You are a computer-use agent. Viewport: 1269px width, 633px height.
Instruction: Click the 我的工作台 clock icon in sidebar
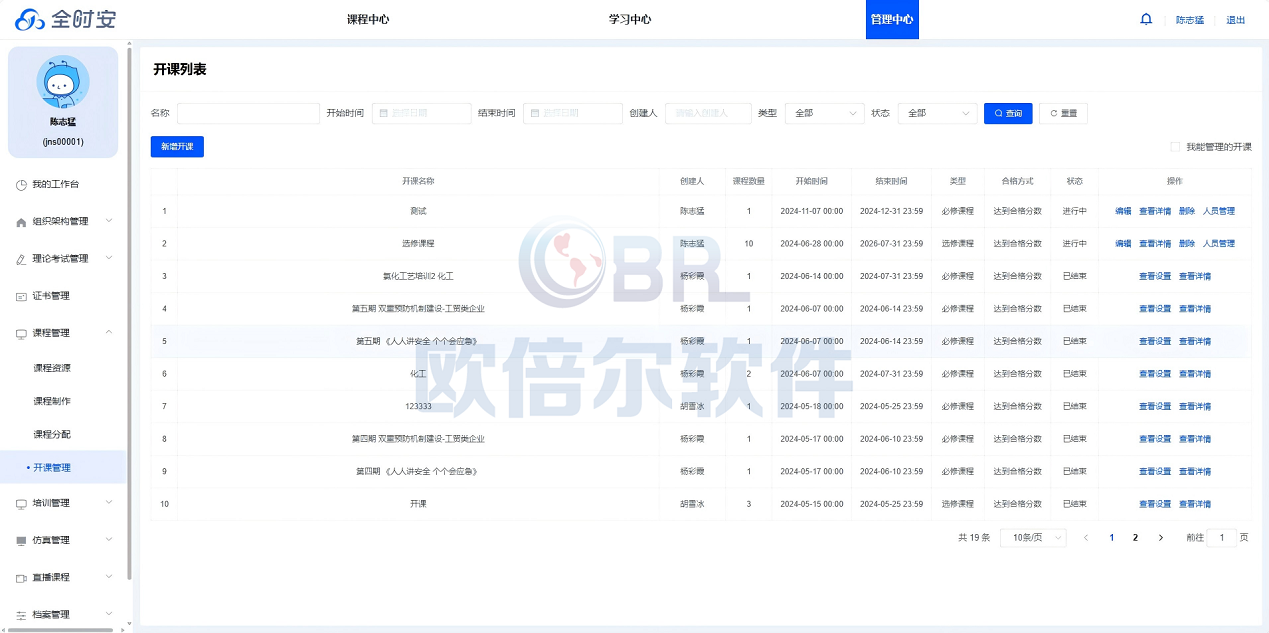click(x=21, y=185)
